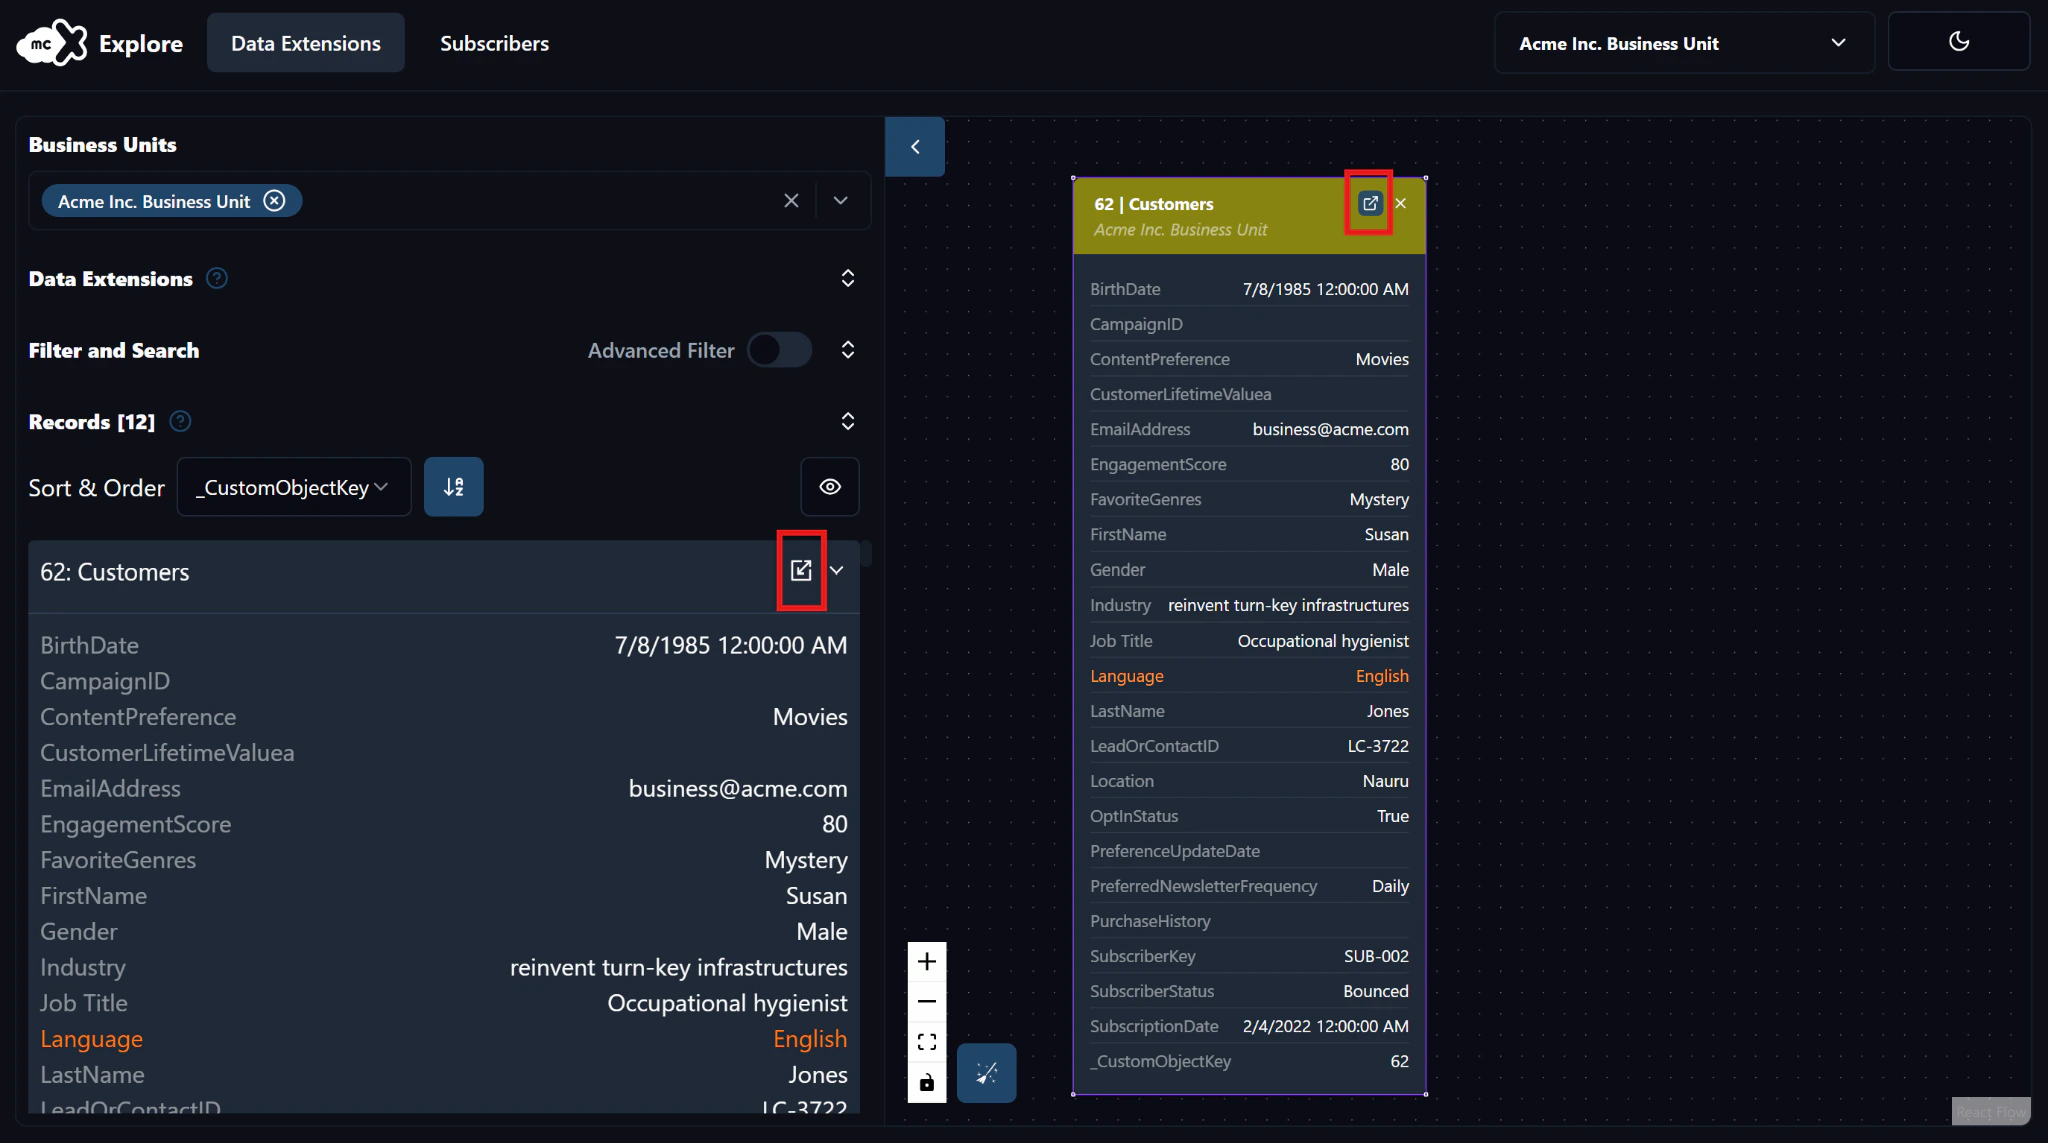Collapse the Records section

click(848, 422)
